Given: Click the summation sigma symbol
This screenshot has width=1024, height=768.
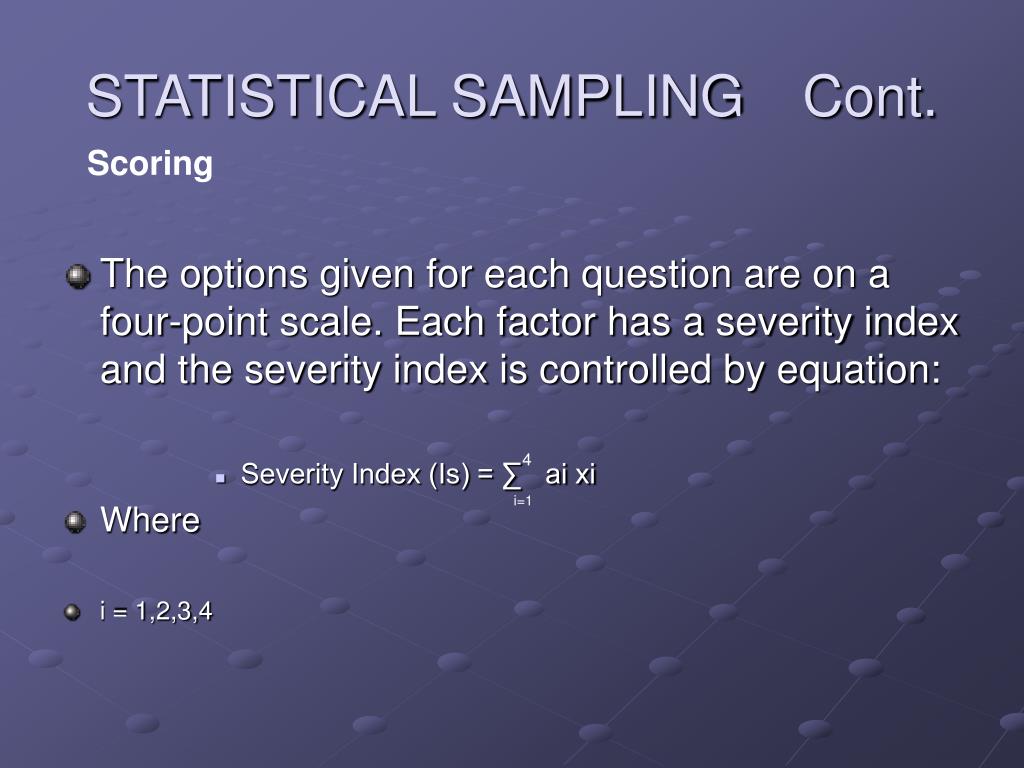Looking at the screenshot, I should [x=512, y=477].
